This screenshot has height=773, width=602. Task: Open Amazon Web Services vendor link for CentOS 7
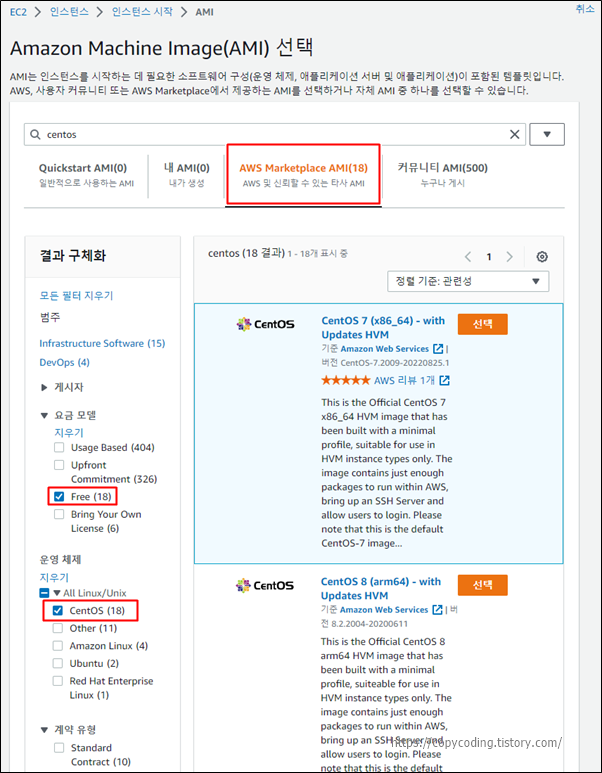(x=385, y=349)
